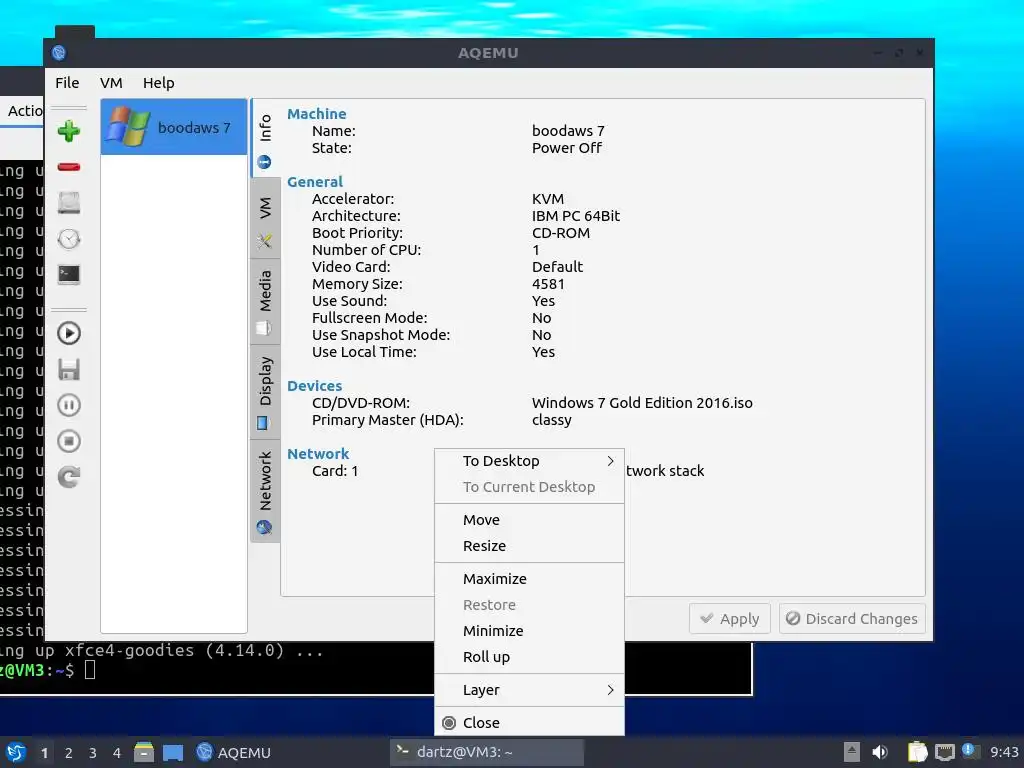Choose Resize from the window context menu
The height and width of the screenshot is (768, 1024).
(x=529, y=546)
